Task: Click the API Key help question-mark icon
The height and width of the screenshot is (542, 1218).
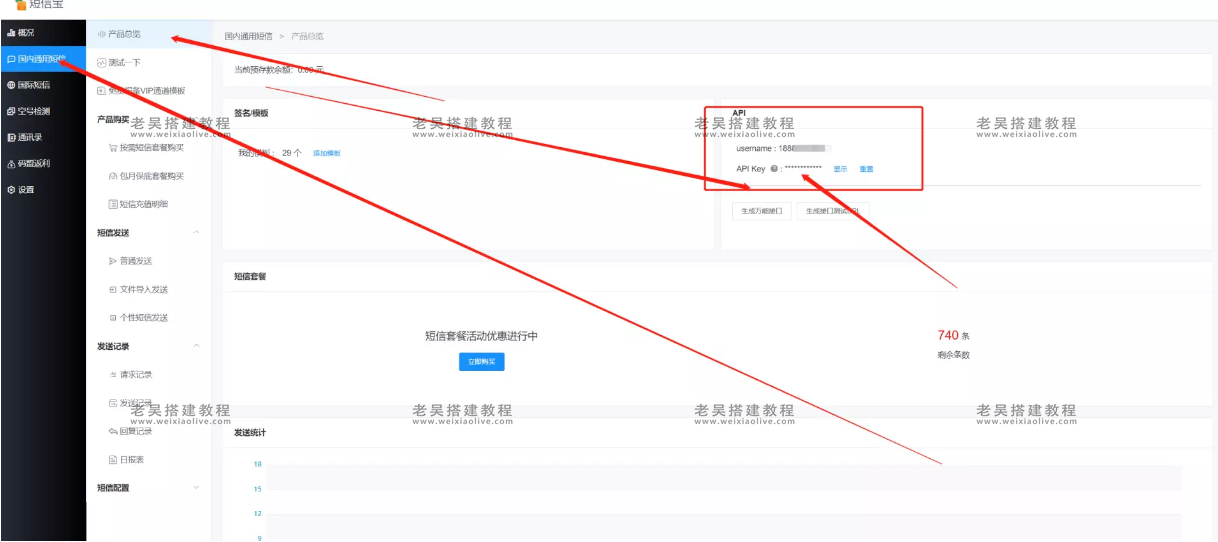Action: [x=774, y=169]
